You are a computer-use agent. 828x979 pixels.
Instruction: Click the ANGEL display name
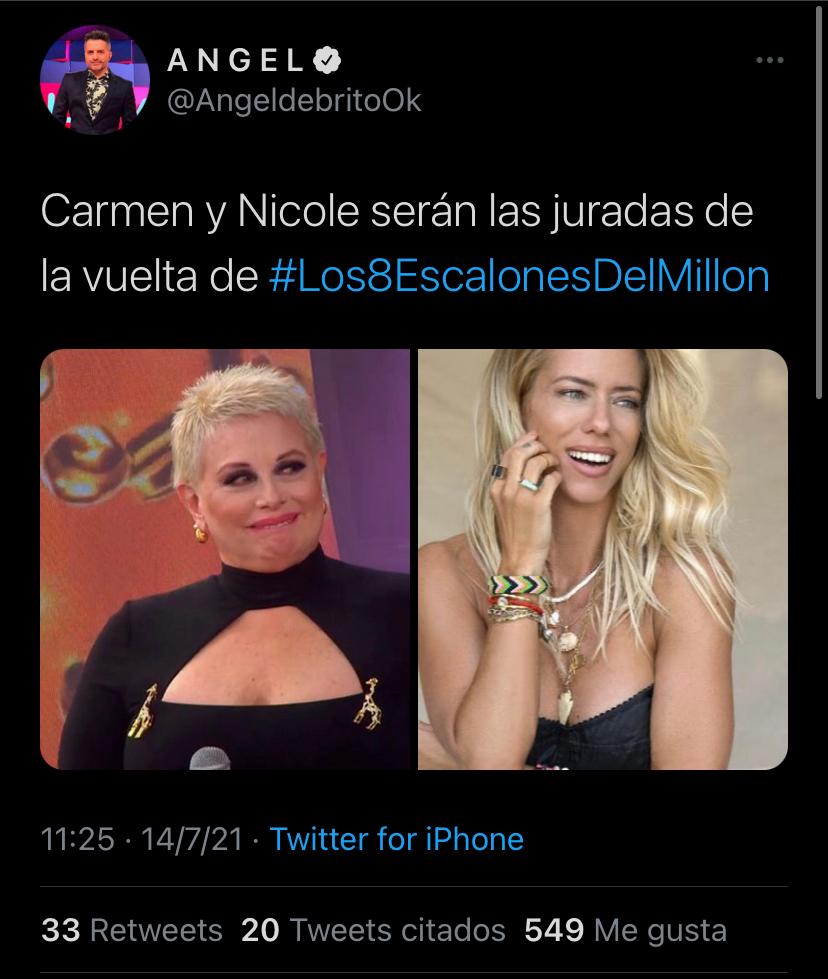[235, 61]
